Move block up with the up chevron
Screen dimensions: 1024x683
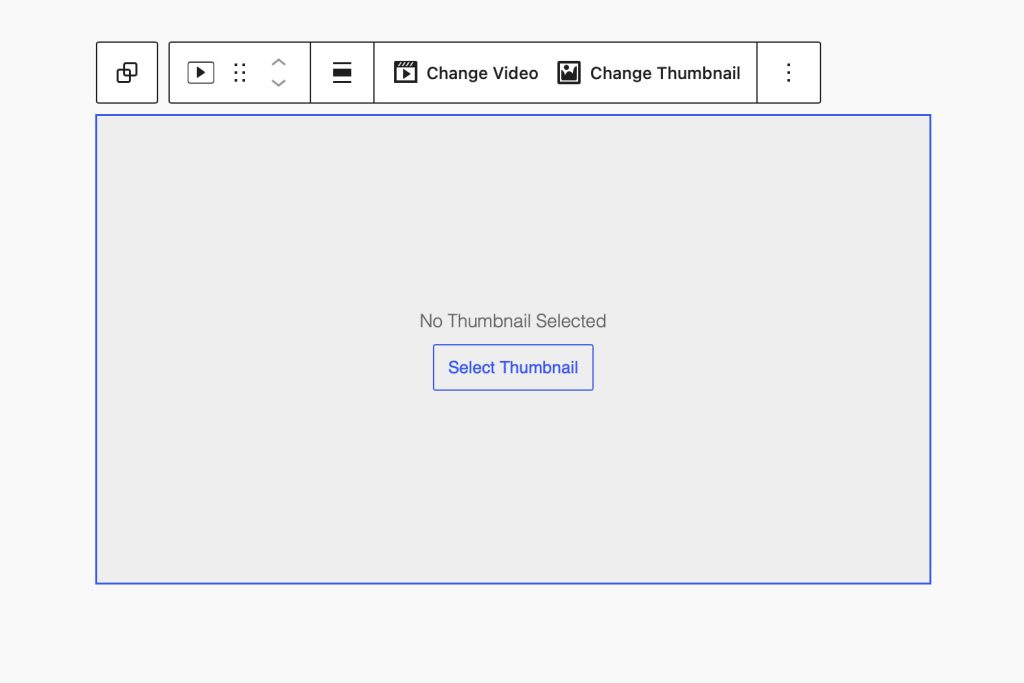point(279,63)
